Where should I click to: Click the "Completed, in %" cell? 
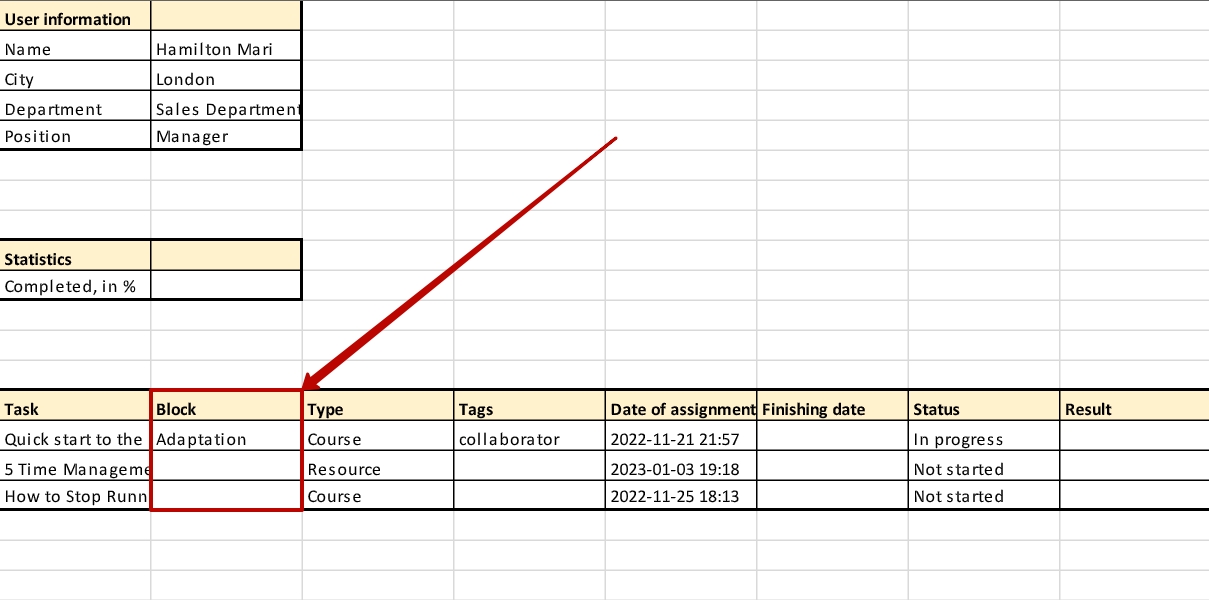coord(75,286)
